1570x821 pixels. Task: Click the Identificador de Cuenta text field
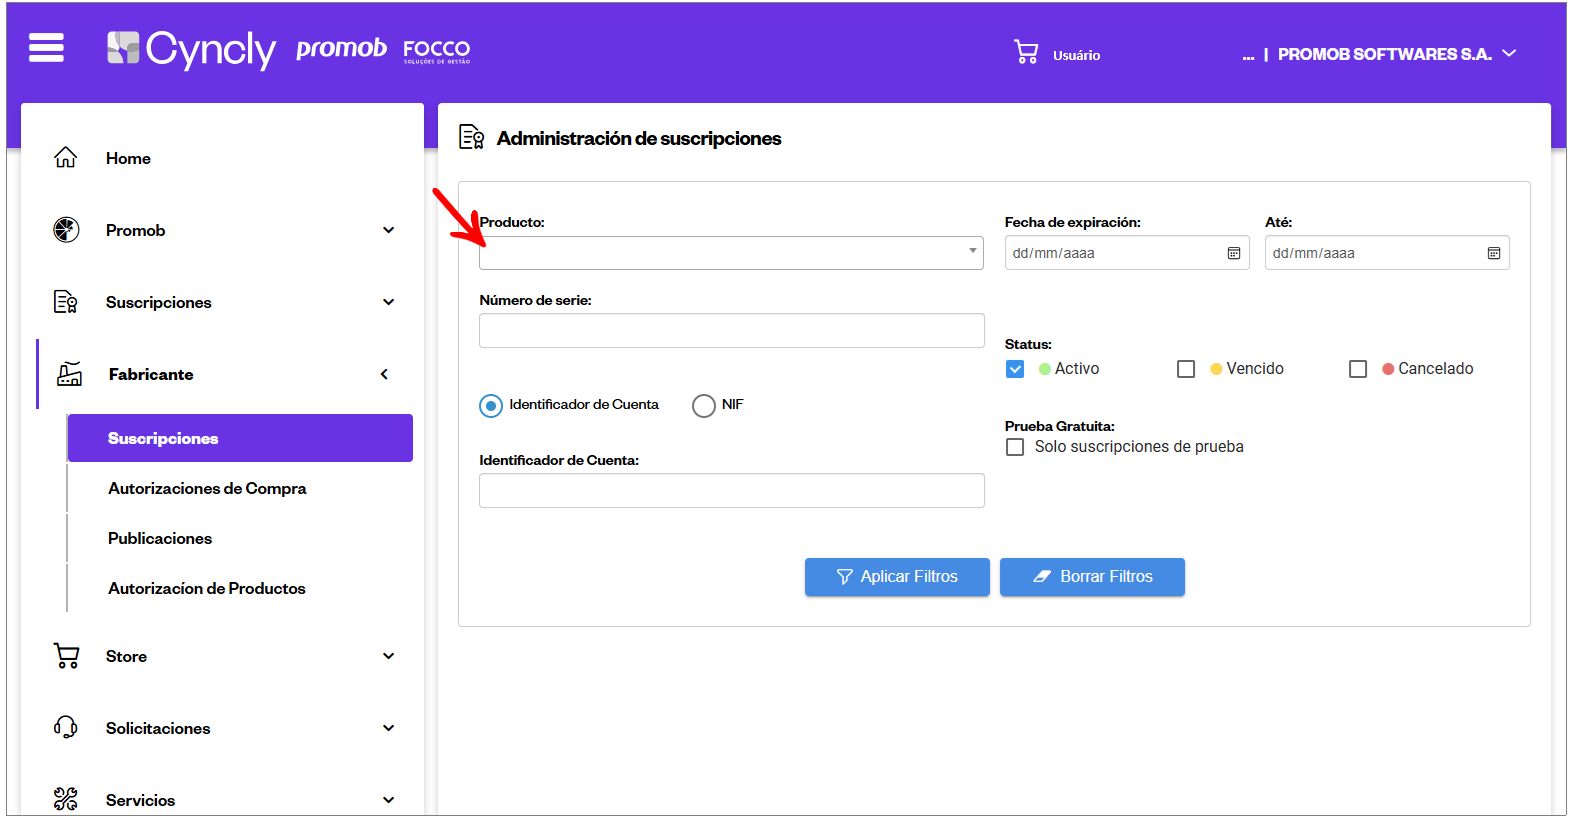pyautogui.click(x=732, y=491)
